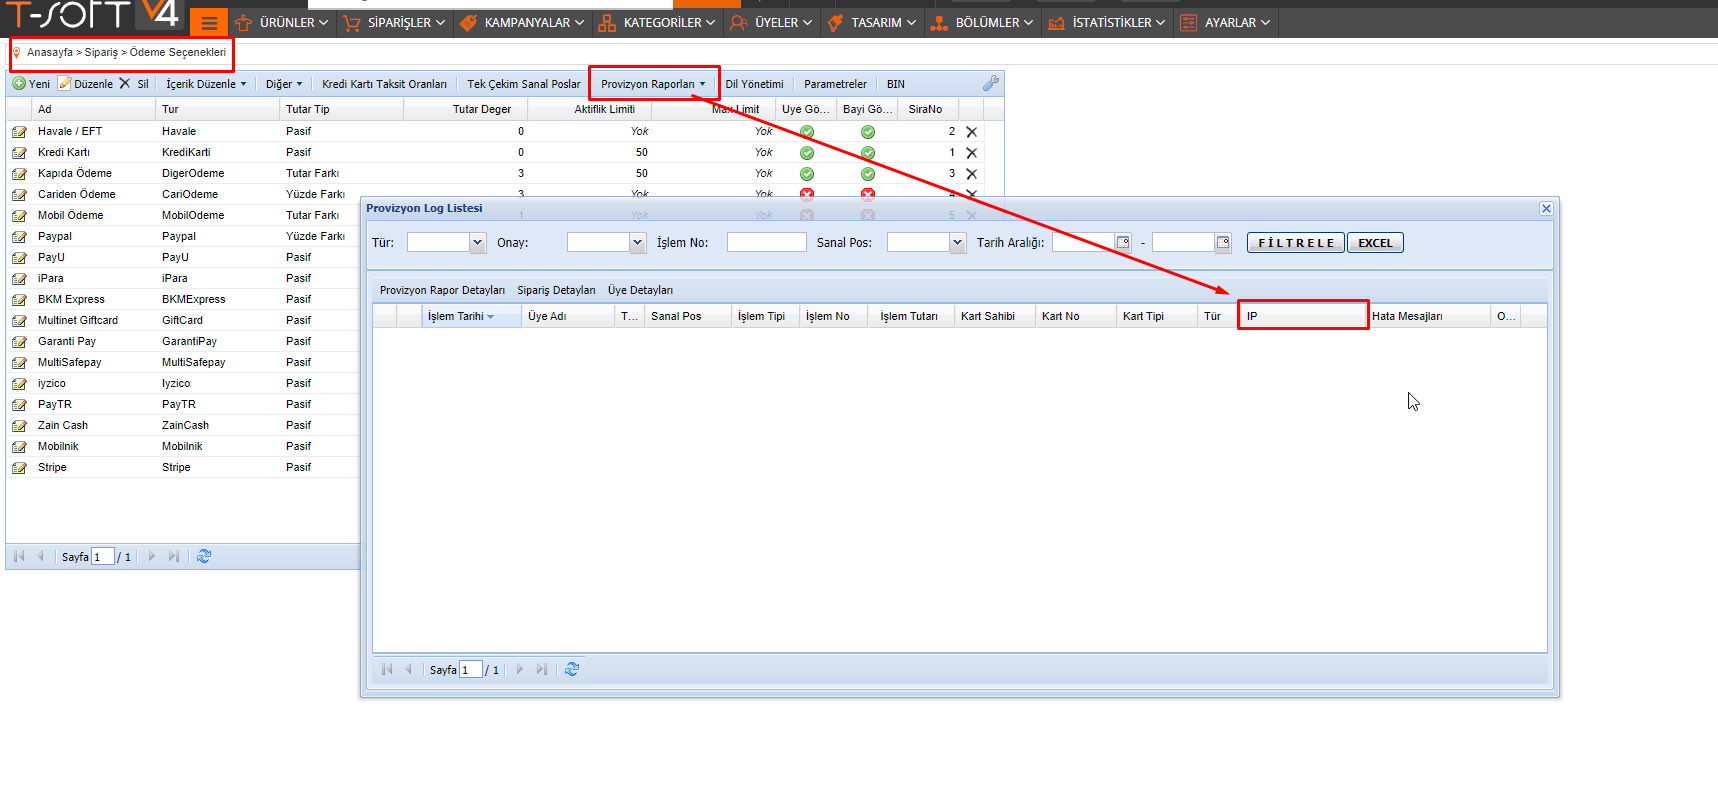The image size is (1718, 793).
Task: Open the AYARLAR menu
Action: pos(1225,22)
